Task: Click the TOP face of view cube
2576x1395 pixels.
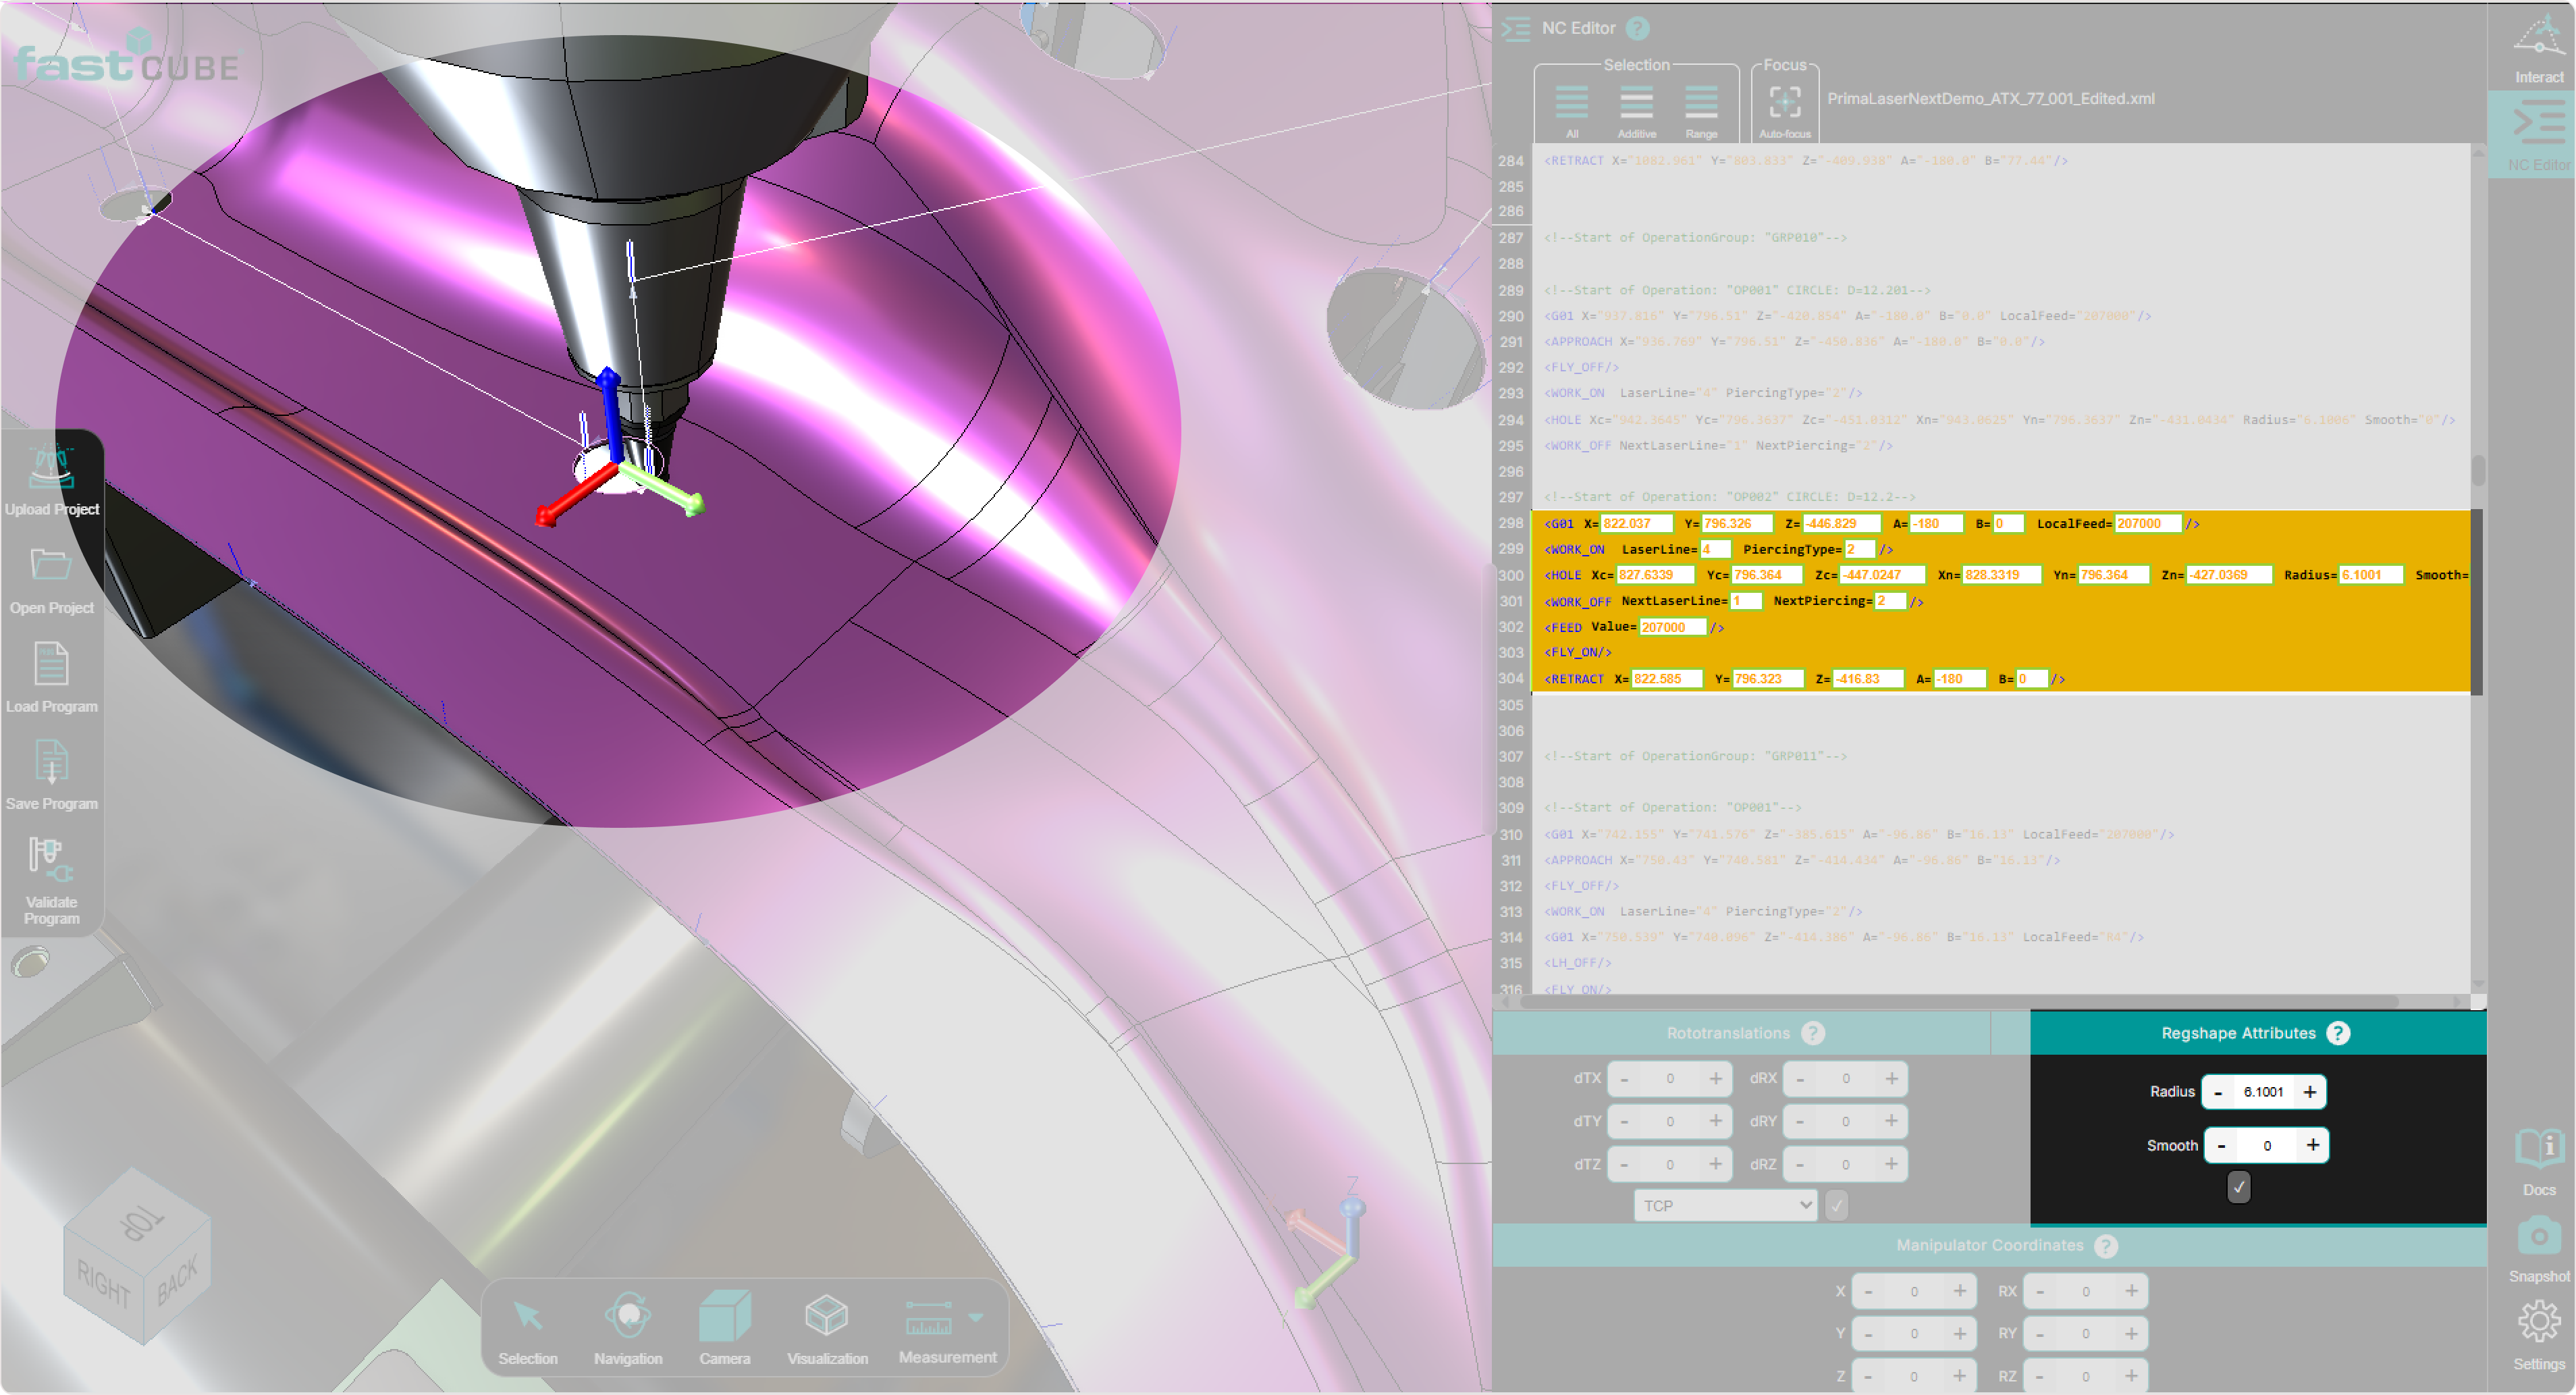Action: (141, 1222)
